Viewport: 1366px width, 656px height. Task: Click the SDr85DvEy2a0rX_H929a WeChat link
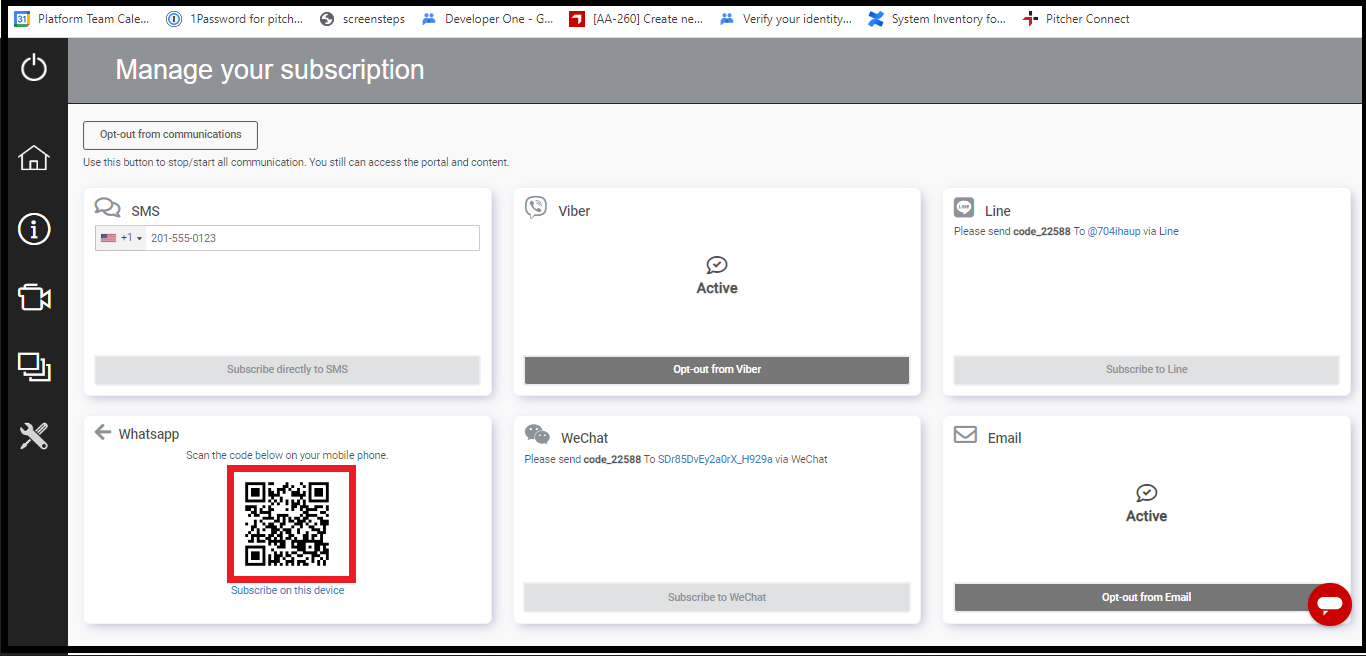715,460
